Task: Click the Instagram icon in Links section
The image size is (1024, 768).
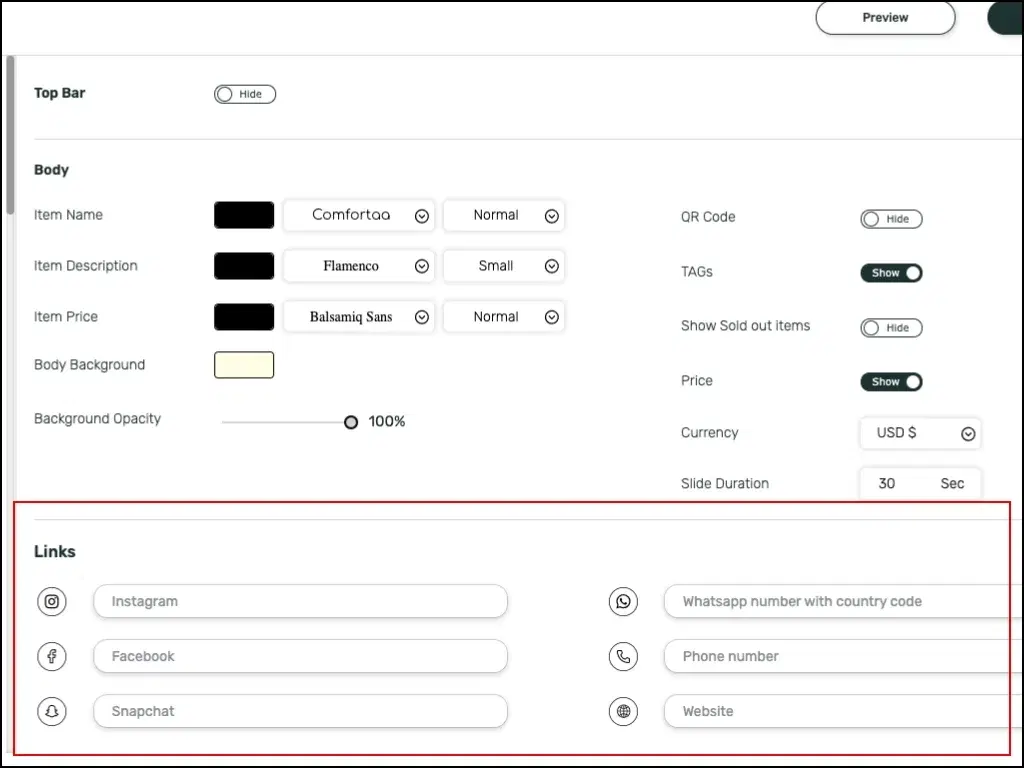Action: click(x=51, y=601)
